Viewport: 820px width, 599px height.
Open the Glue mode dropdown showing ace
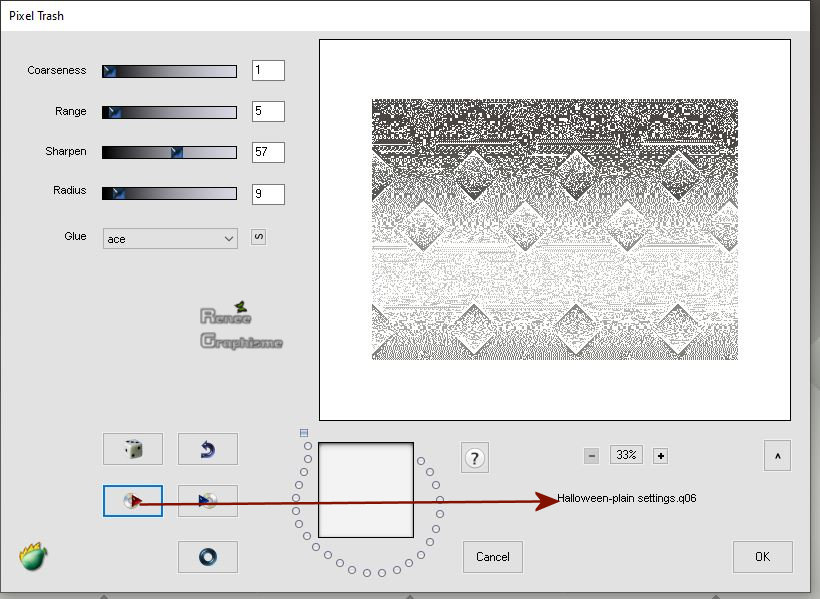[x=170, y=239]
